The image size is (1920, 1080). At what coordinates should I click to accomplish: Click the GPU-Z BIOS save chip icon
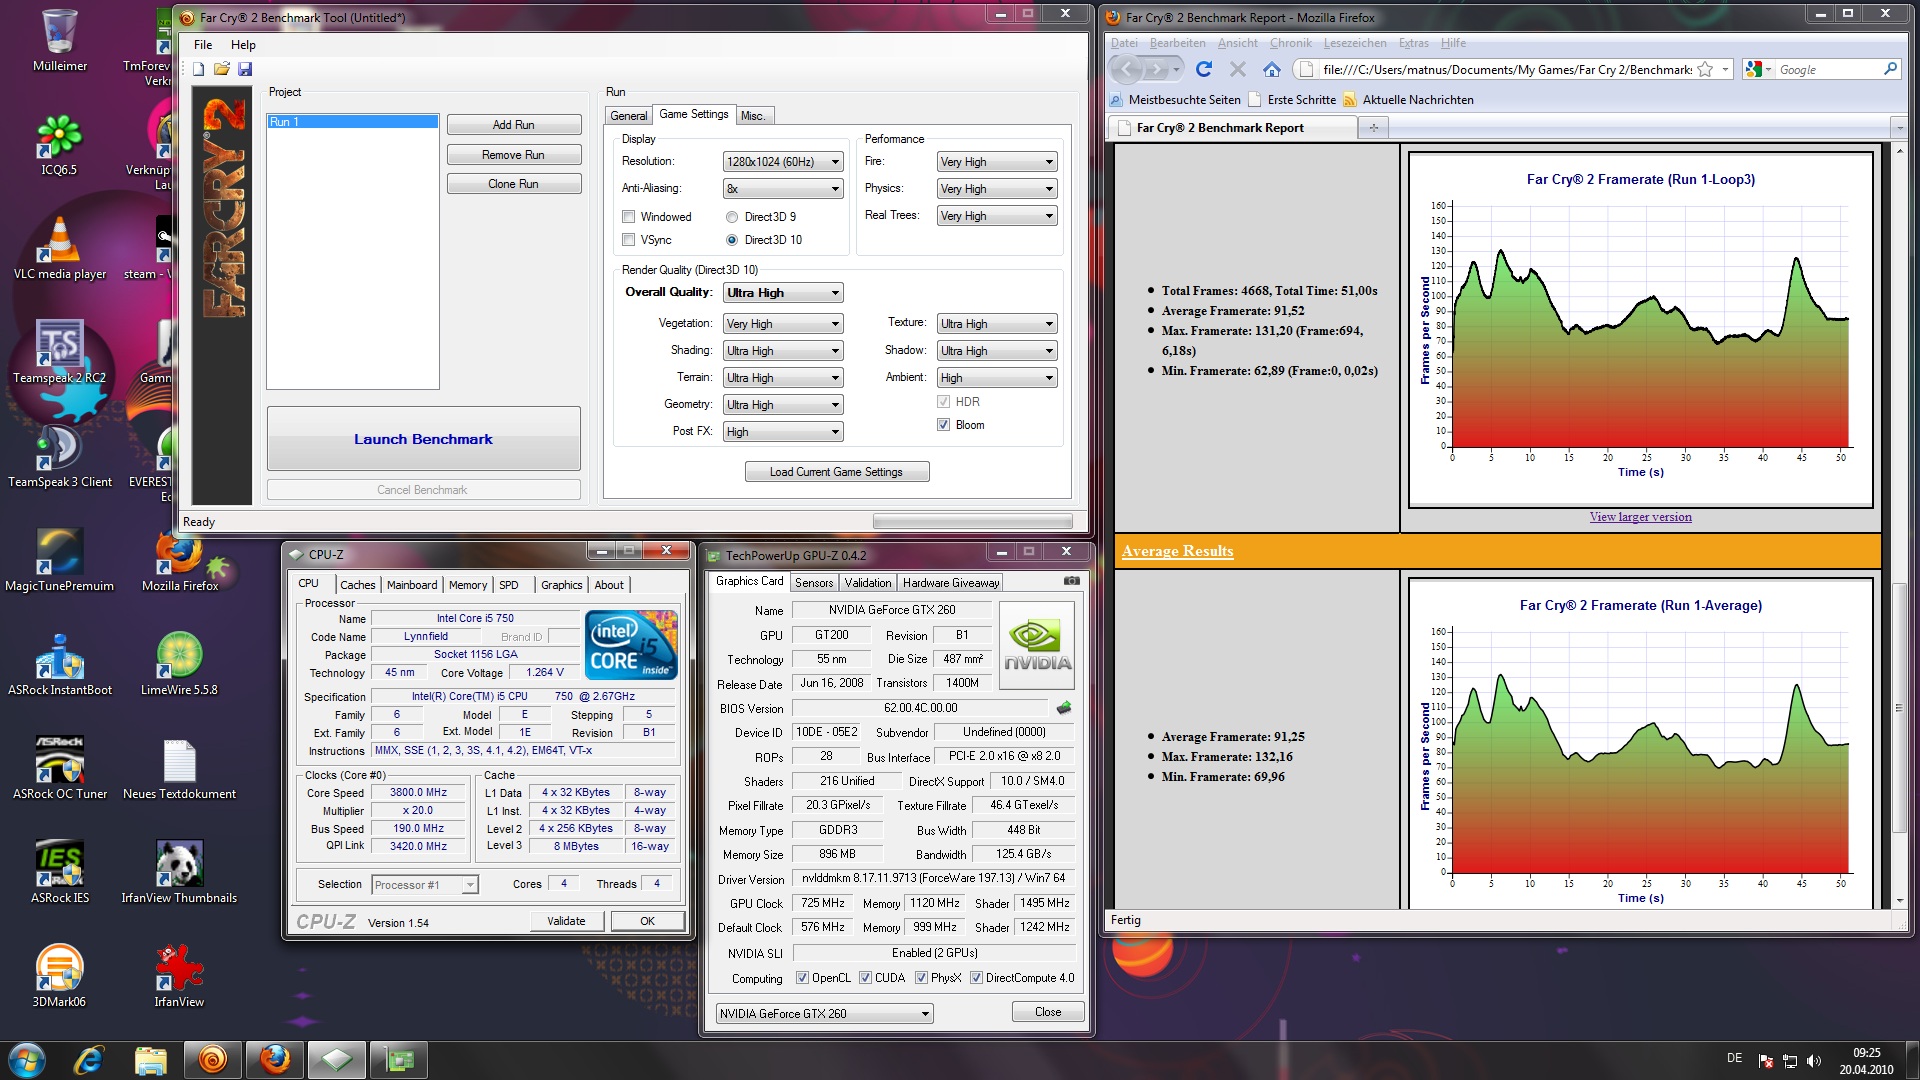point(1064,708)
